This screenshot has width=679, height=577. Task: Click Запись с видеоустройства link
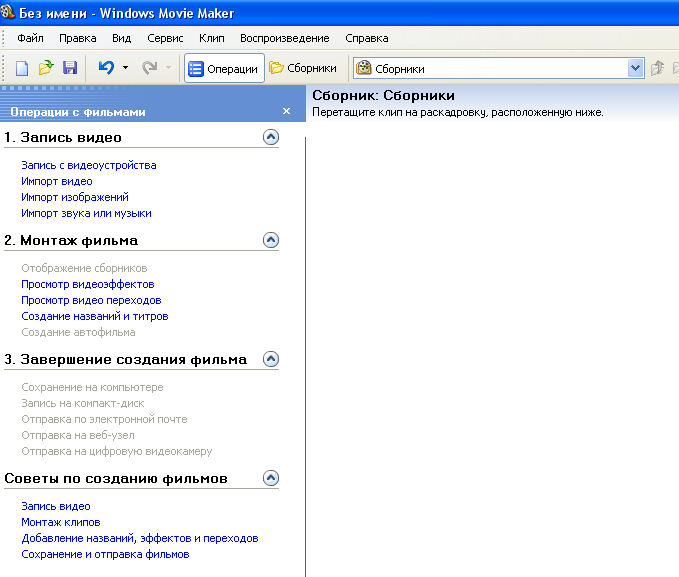click(89, 165)
